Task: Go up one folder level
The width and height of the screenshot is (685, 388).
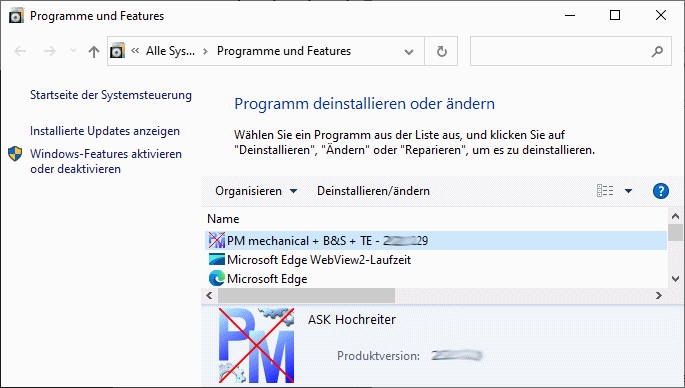Action: (x=93, y=52)
